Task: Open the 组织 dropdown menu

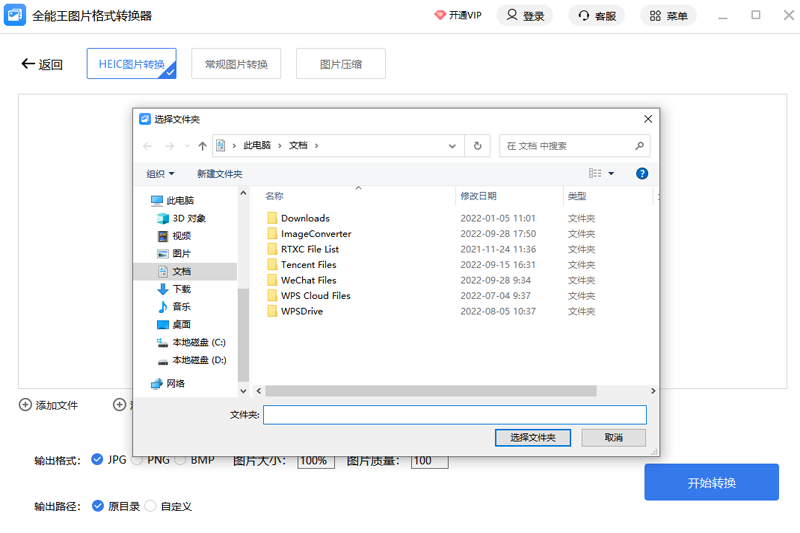Action: (160, 174)
